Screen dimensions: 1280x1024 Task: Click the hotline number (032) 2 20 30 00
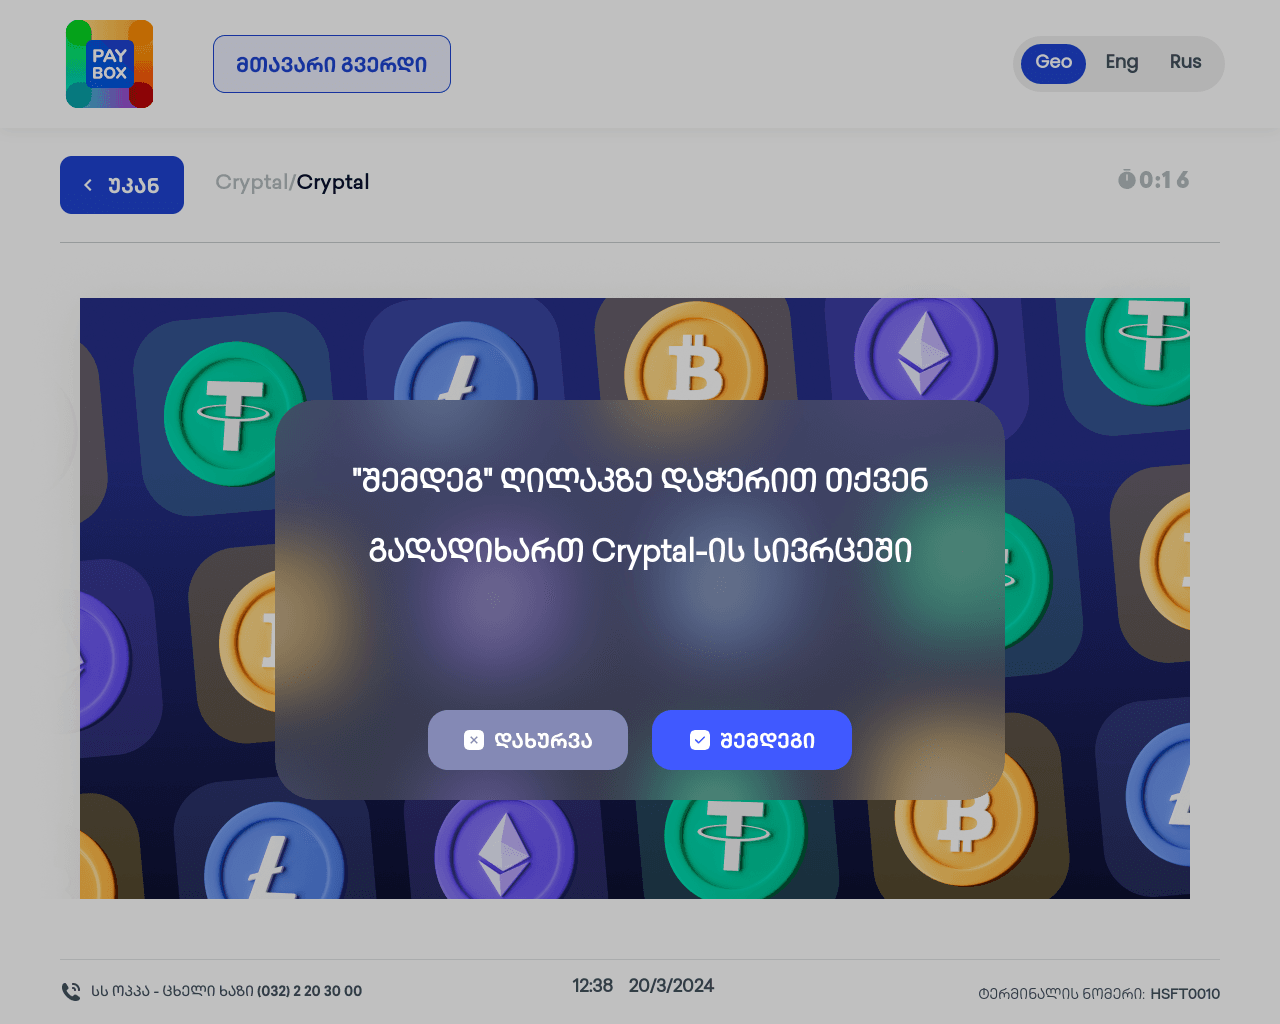coord(309,991)
